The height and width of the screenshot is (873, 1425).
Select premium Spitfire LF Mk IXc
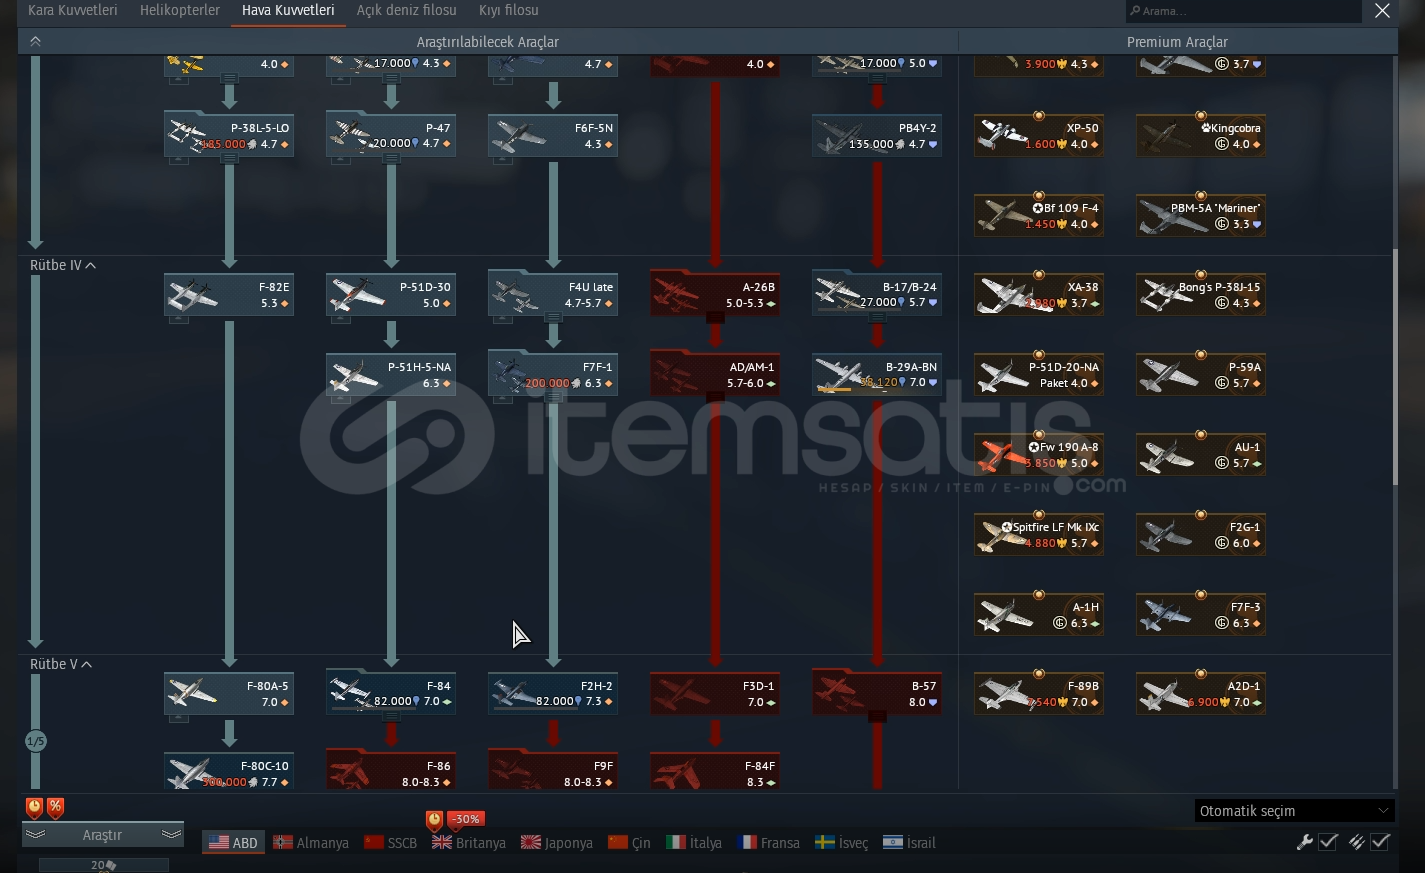(x=1039, y=535)
